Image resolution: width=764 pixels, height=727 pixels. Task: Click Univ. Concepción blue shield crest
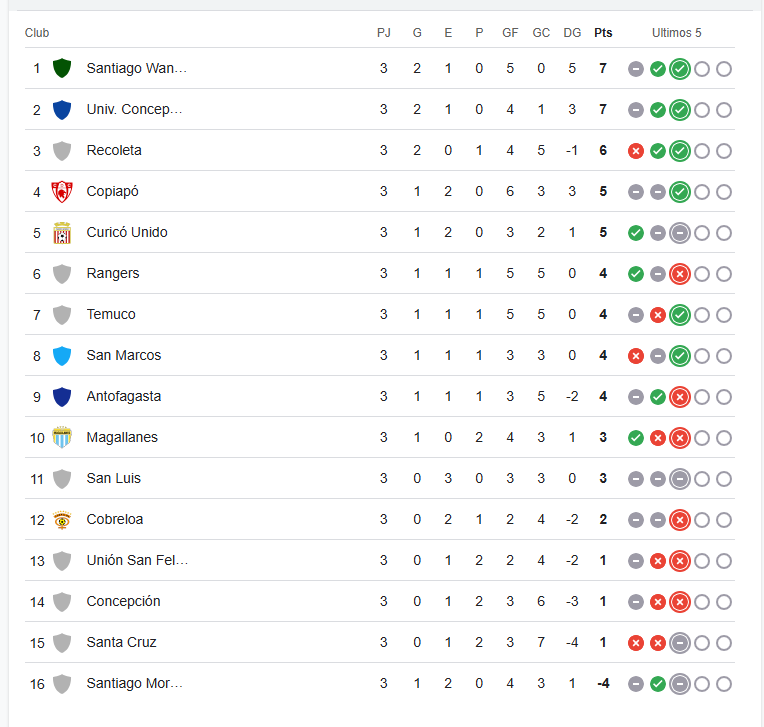click(x=62, y=110)
